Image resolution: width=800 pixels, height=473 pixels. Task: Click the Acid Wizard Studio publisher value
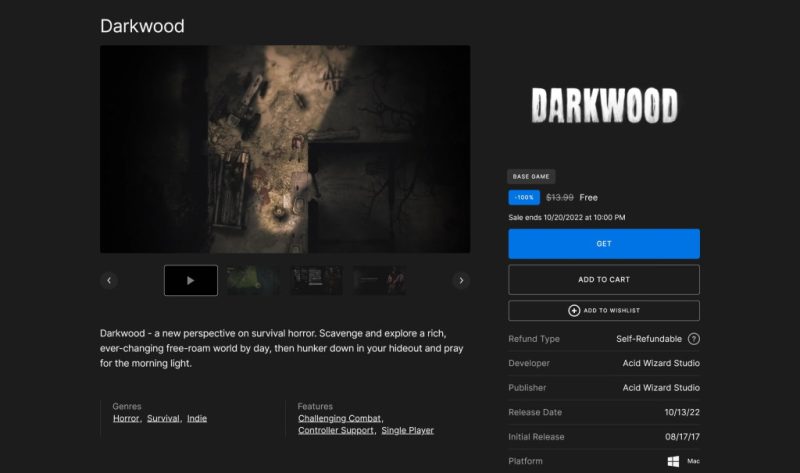(661, 388)
